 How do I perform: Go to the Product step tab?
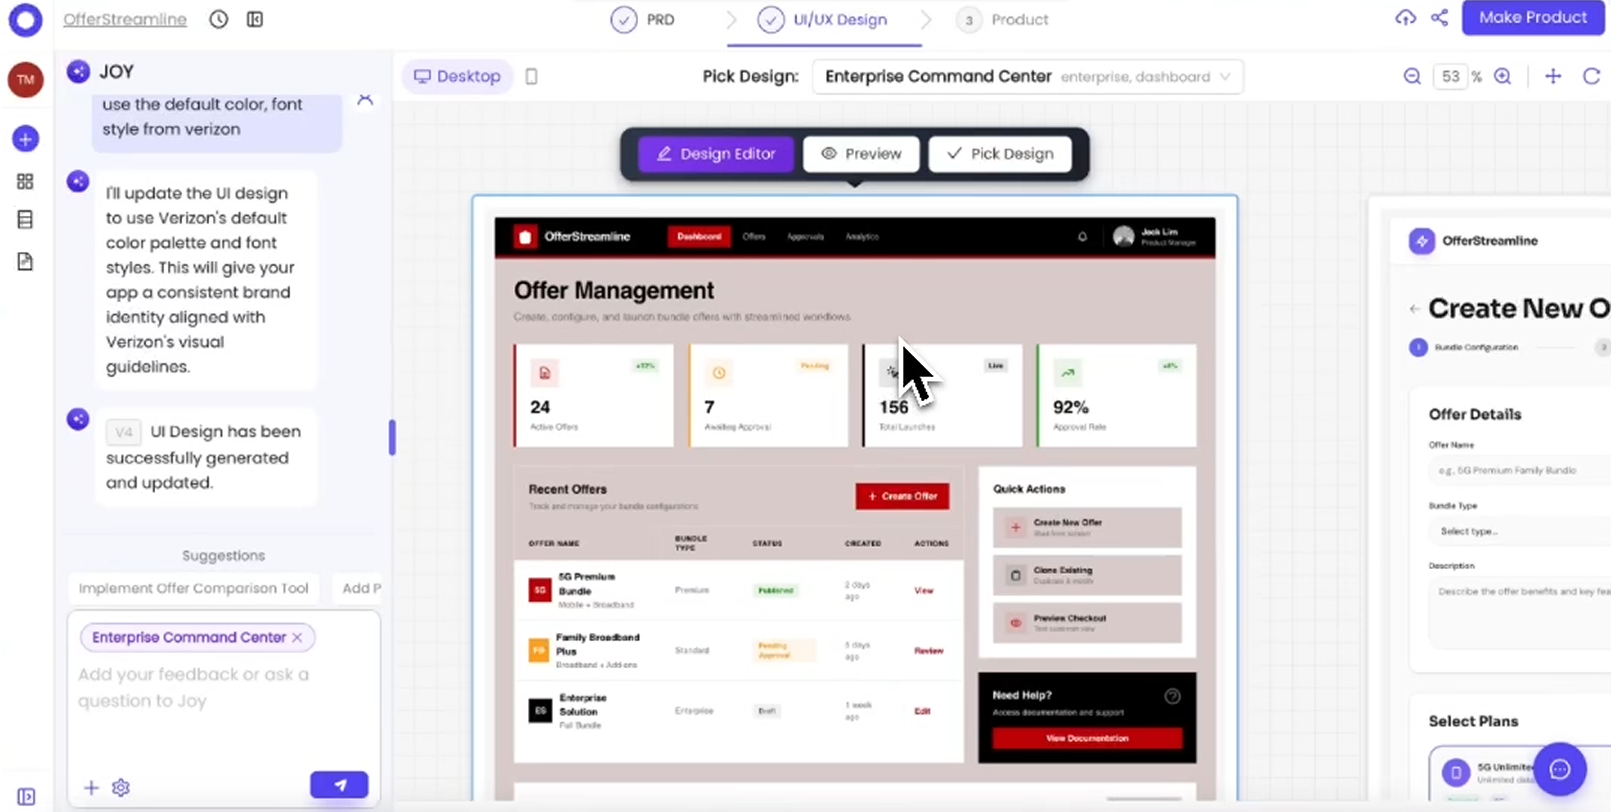click(1002, 19)
